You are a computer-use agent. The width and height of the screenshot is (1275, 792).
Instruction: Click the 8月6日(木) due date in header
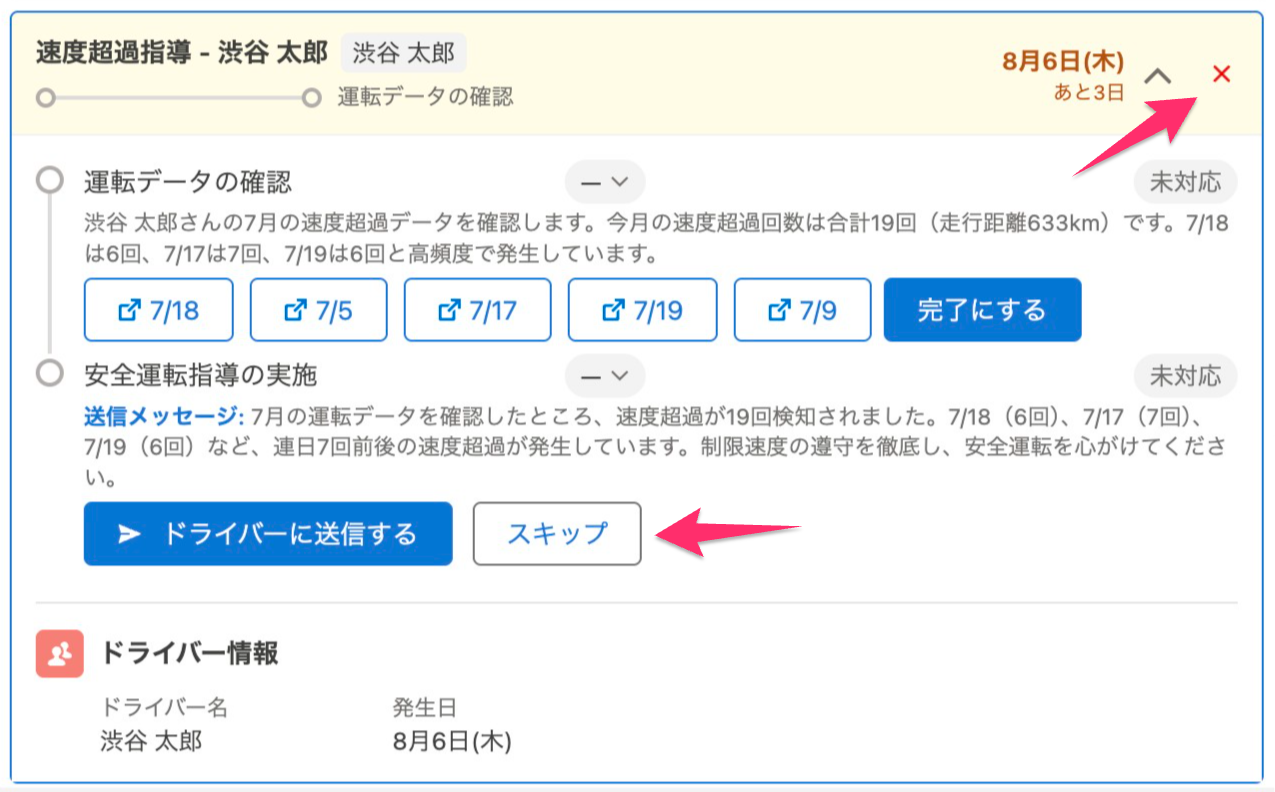1063,61
